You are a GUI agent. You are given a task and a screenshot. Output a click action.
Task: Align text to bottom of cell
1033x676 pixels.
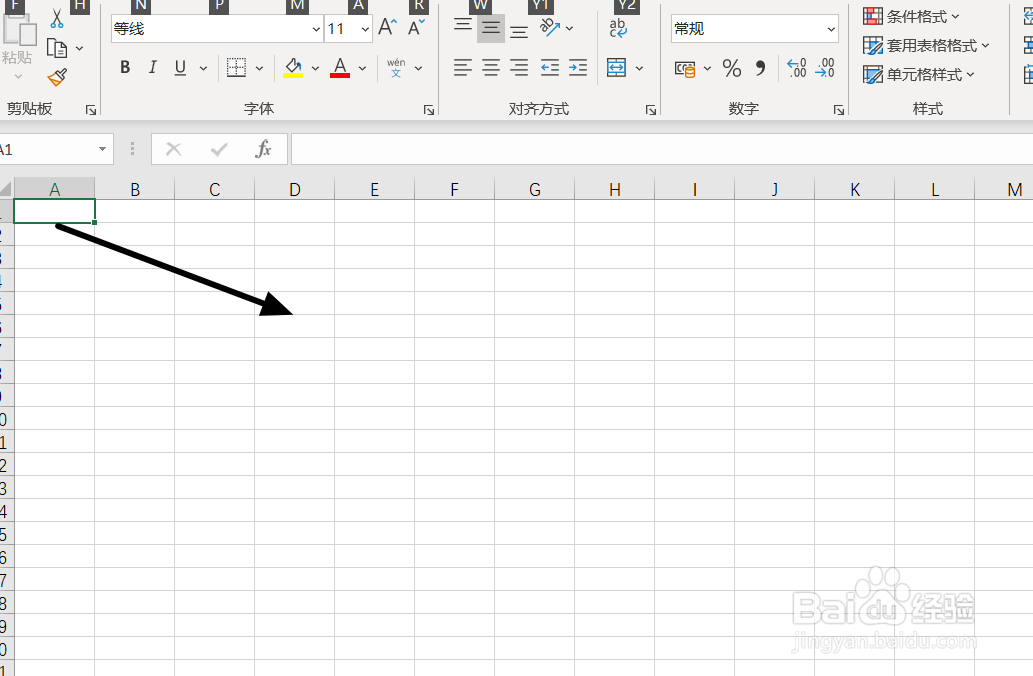(x=519, y=30)
